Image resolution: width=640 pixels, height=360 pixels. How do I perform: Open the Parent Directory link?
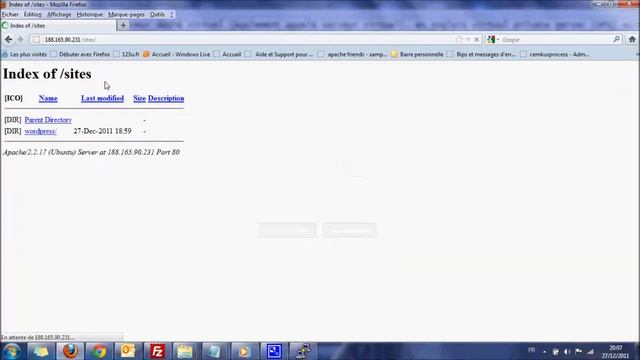48,120
